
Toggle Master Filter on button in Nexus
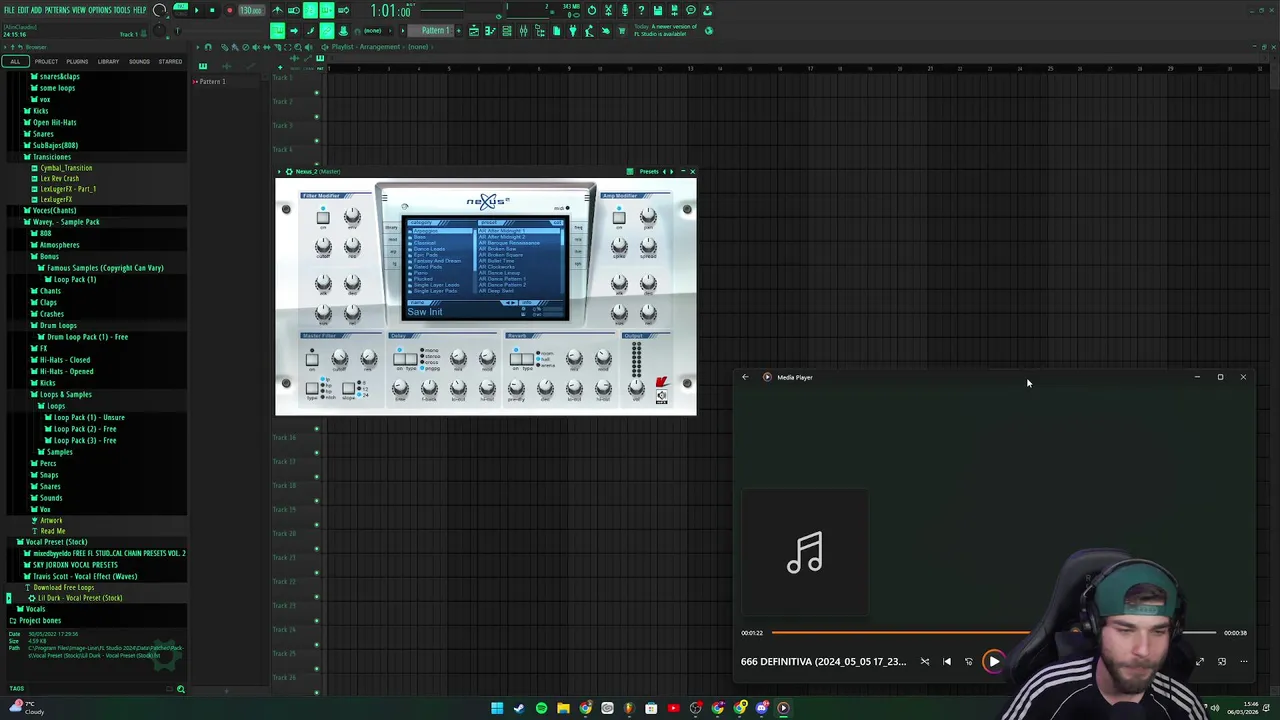pyautogui.click(x=312, y=359)
